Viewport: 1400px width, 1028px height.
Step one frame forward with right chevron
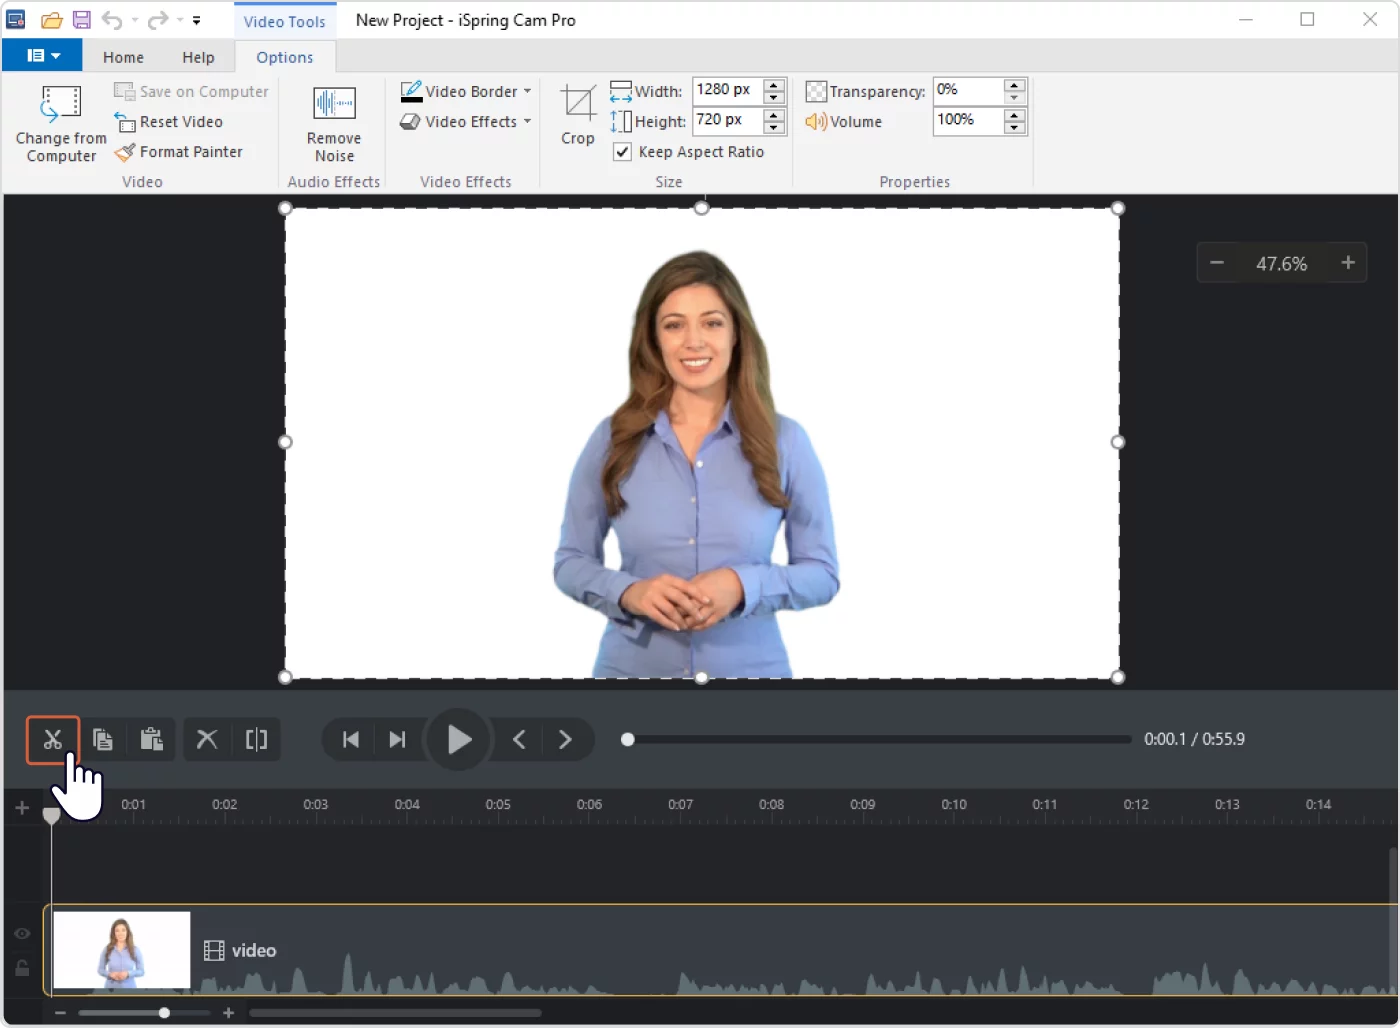tap(565, 740)
